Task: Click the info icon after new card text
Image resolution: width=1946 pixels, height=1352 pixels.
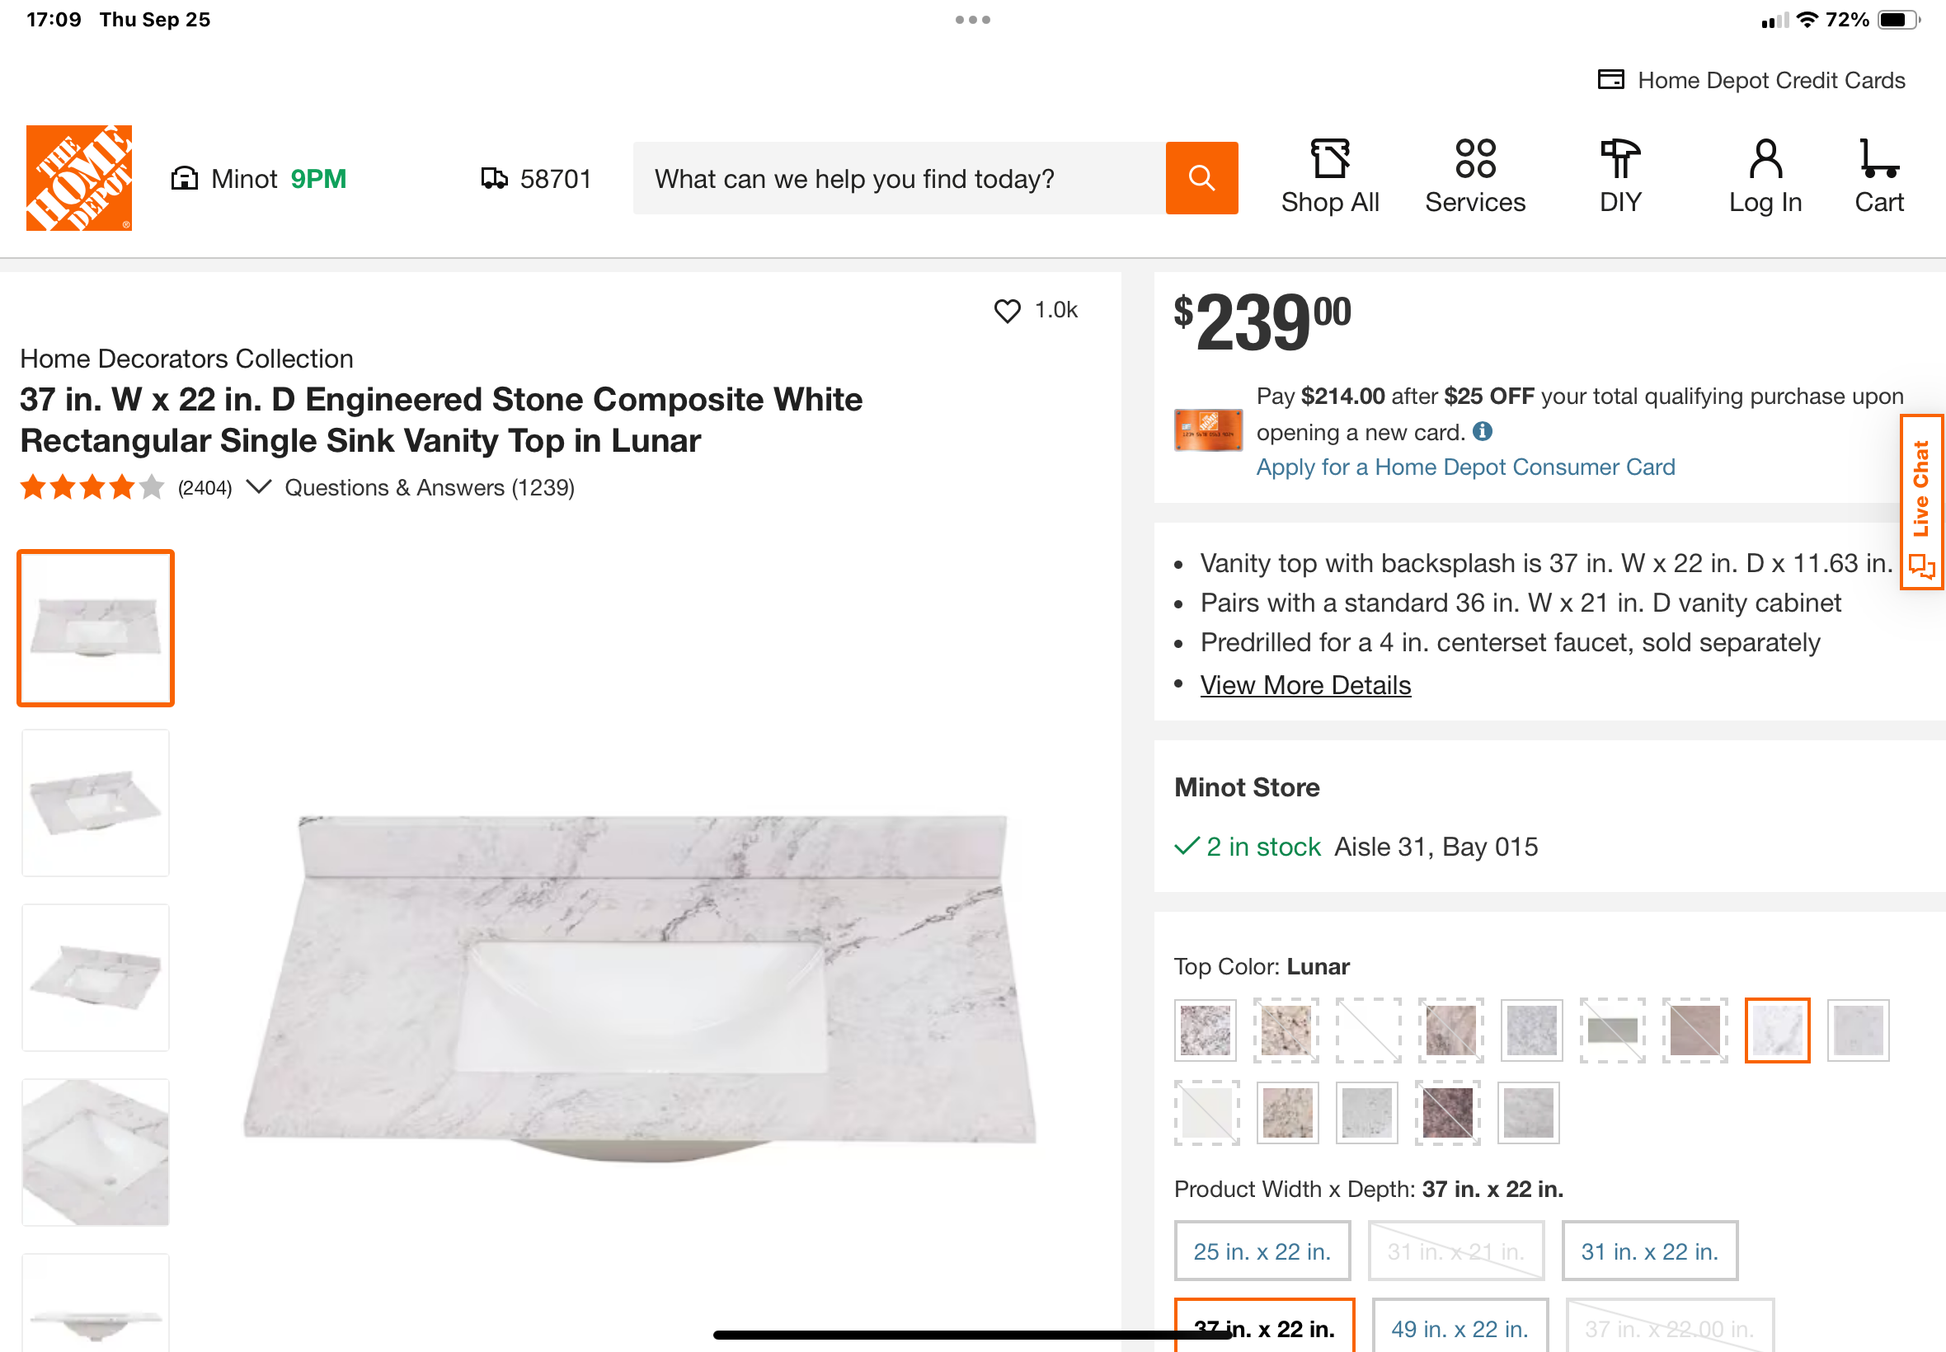Action: pyautogui.click(x=1482, y=431)
